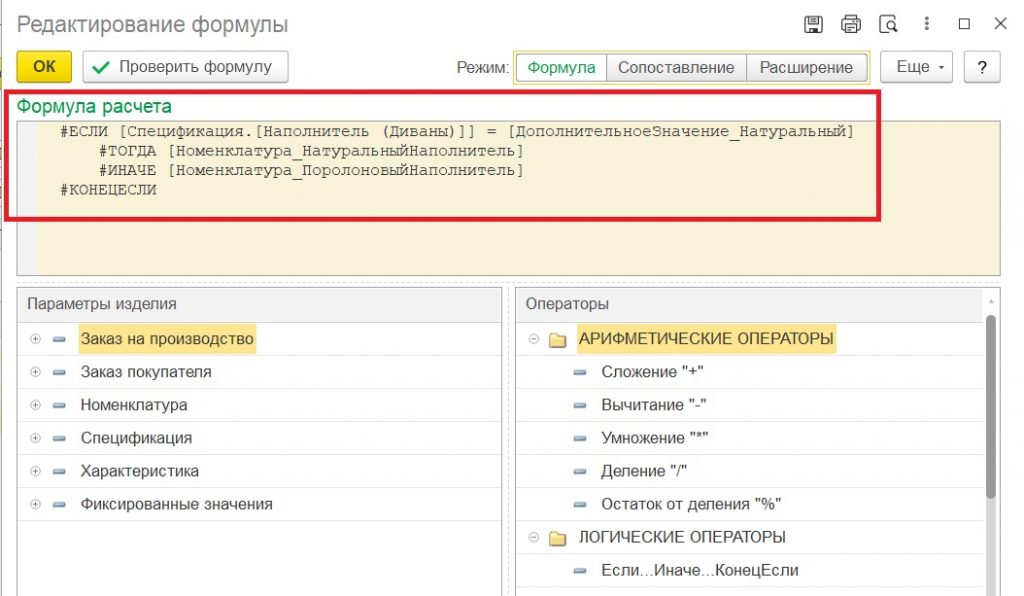Click item icon beside Номенклатура
1024x596 pixels.
[x=59, y=405]
